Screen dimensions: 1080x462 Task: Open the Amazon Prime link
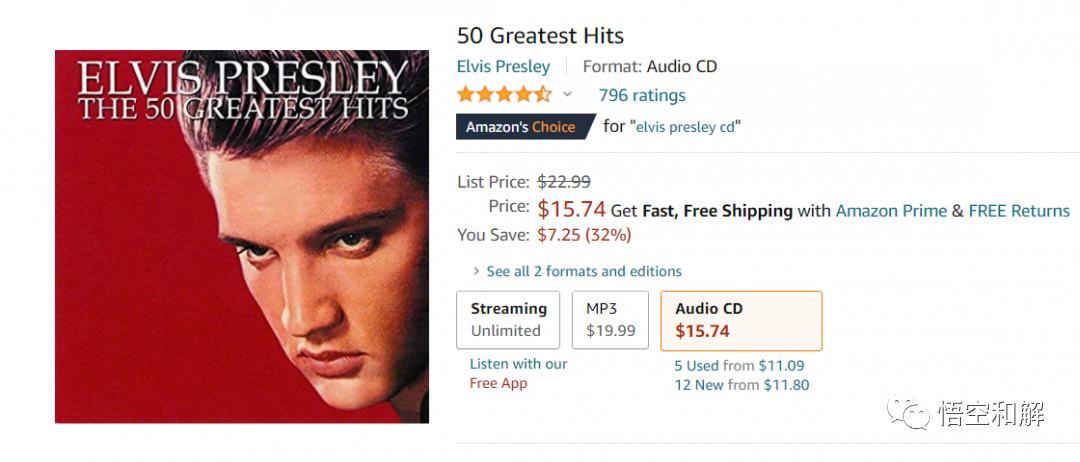pos(890,210)
